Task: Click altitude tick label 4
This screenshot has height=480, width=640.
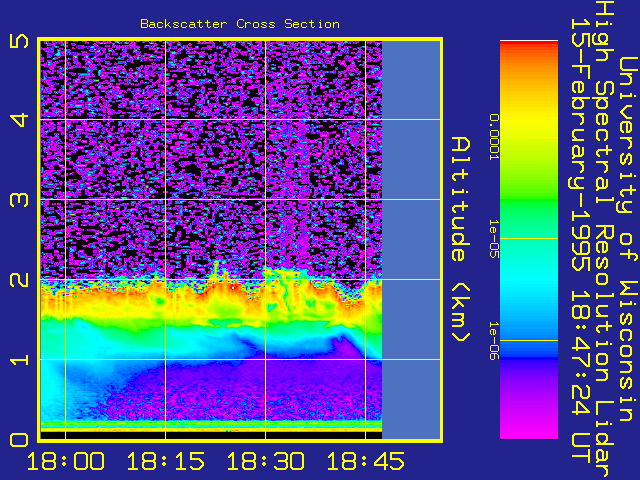Action: click(x=19, y=120)
